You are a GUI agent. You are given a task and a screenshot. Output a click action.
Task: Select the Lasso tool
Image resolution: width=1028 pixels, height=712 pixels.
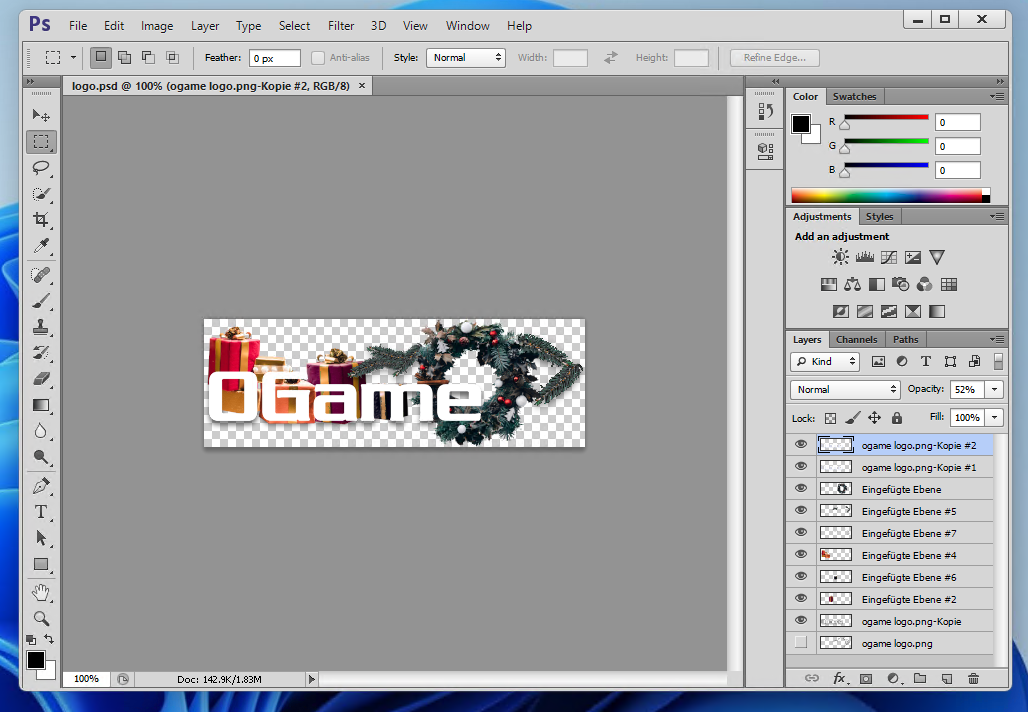pyautogui.click(x=41, y=168)
